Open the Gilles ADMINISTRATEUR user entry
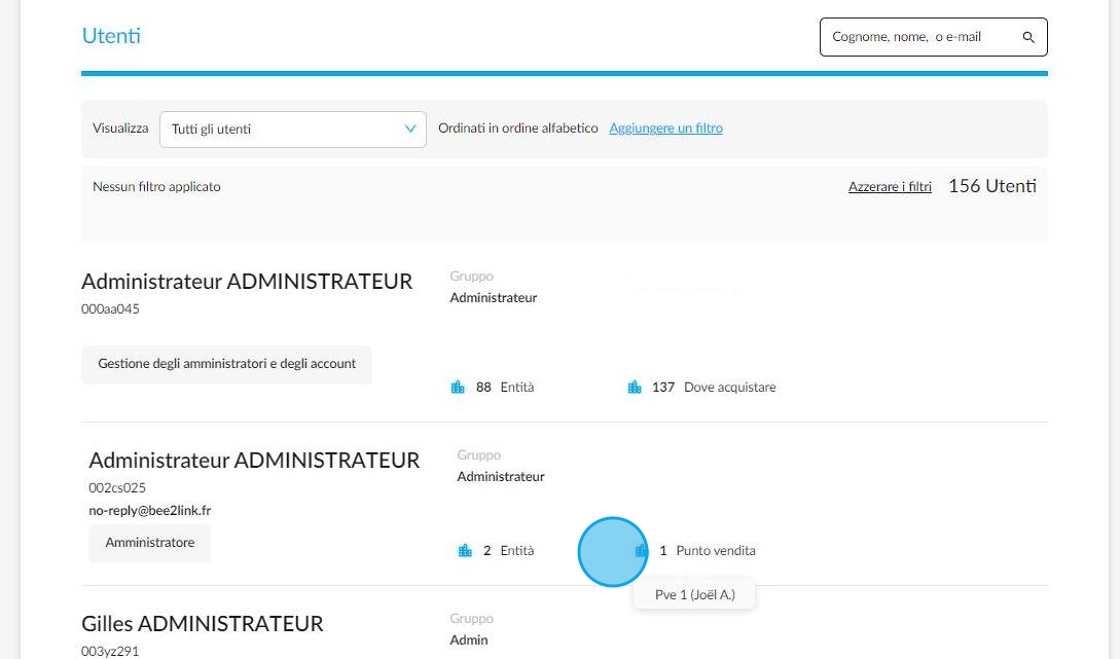The height and width of the screenshot is (659, 1120). pyautogui.click(x=202, y=623)
